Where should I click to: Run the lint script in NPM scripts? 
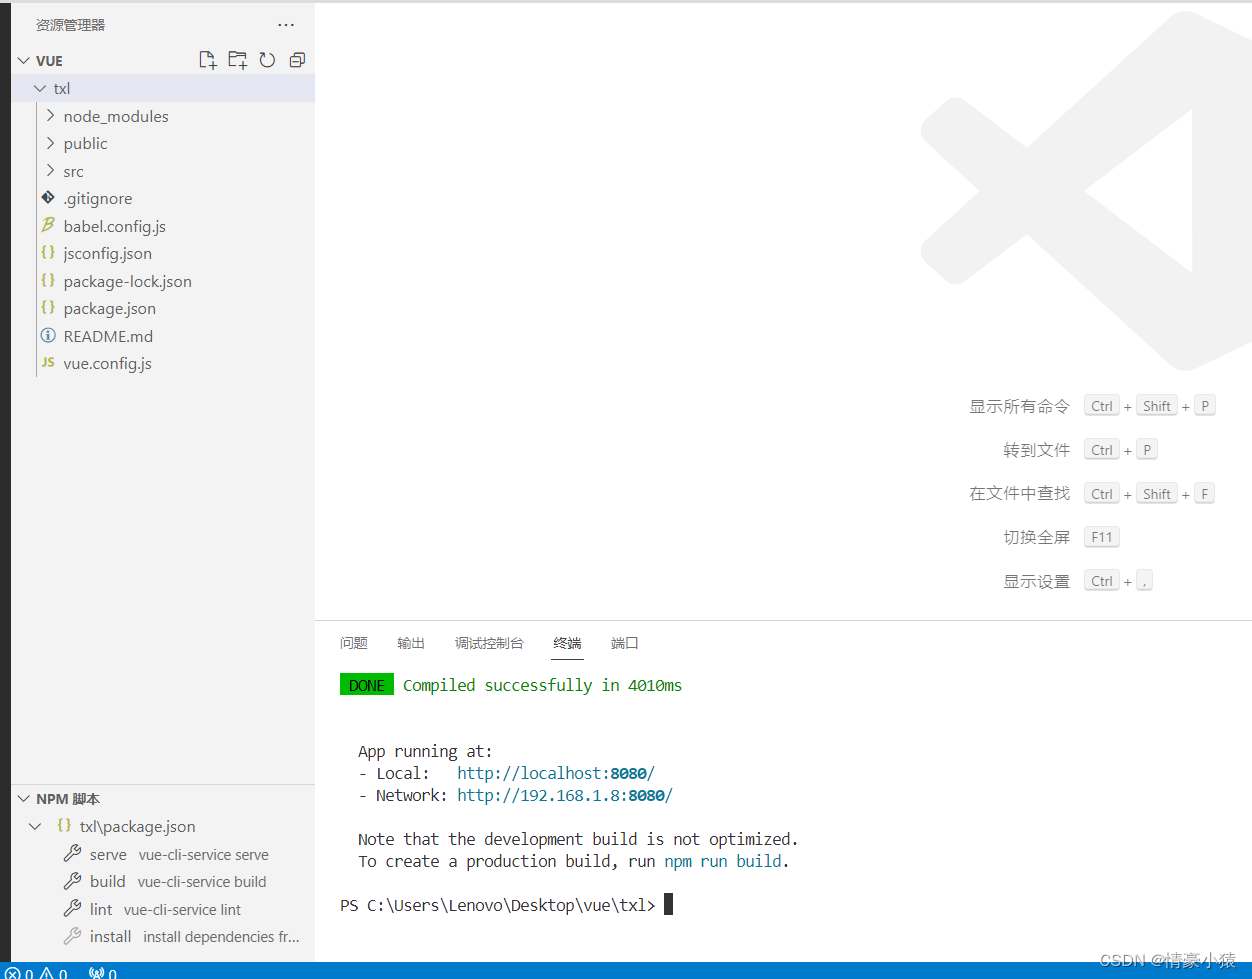tap(100, 909)
